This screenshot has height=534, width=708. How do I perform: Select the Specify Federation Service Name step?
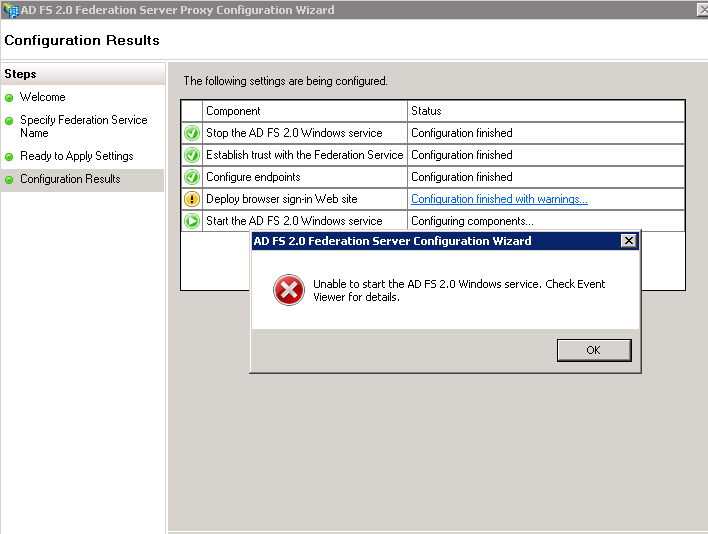(84, 126)
